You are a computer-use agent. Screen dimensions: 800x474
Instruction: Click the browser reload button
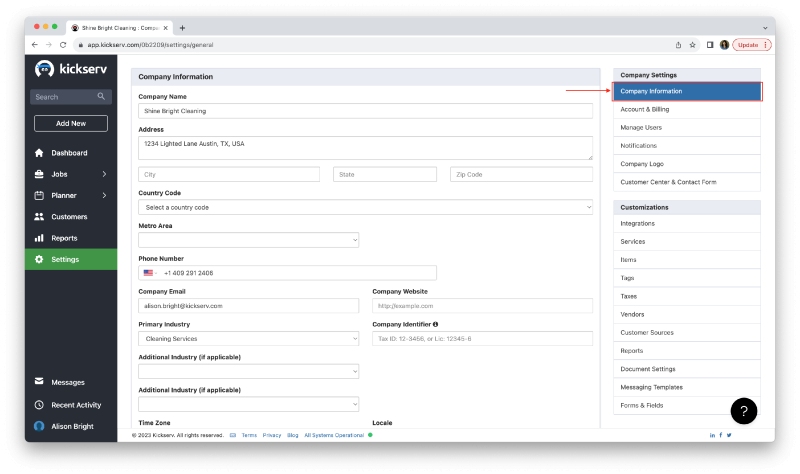pos(63,45)
